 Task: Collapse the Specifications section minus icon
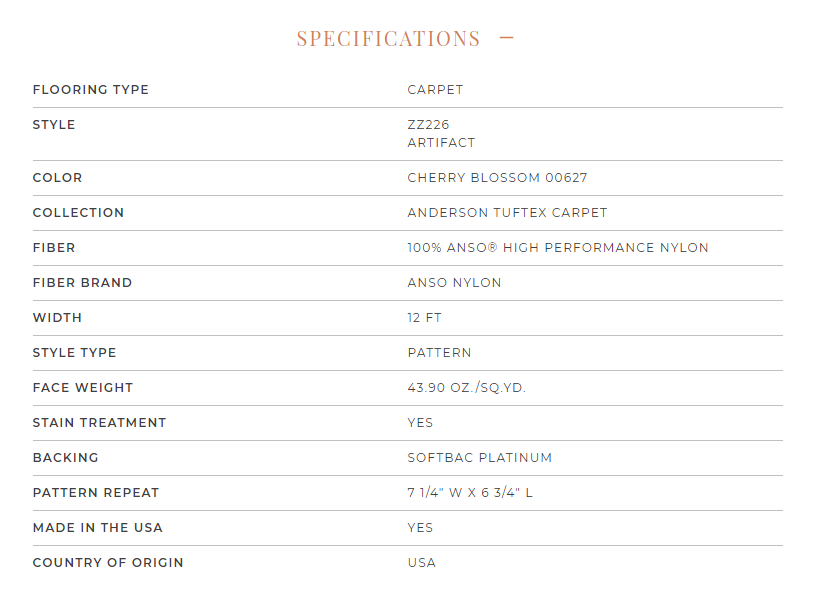pos(506,38)
